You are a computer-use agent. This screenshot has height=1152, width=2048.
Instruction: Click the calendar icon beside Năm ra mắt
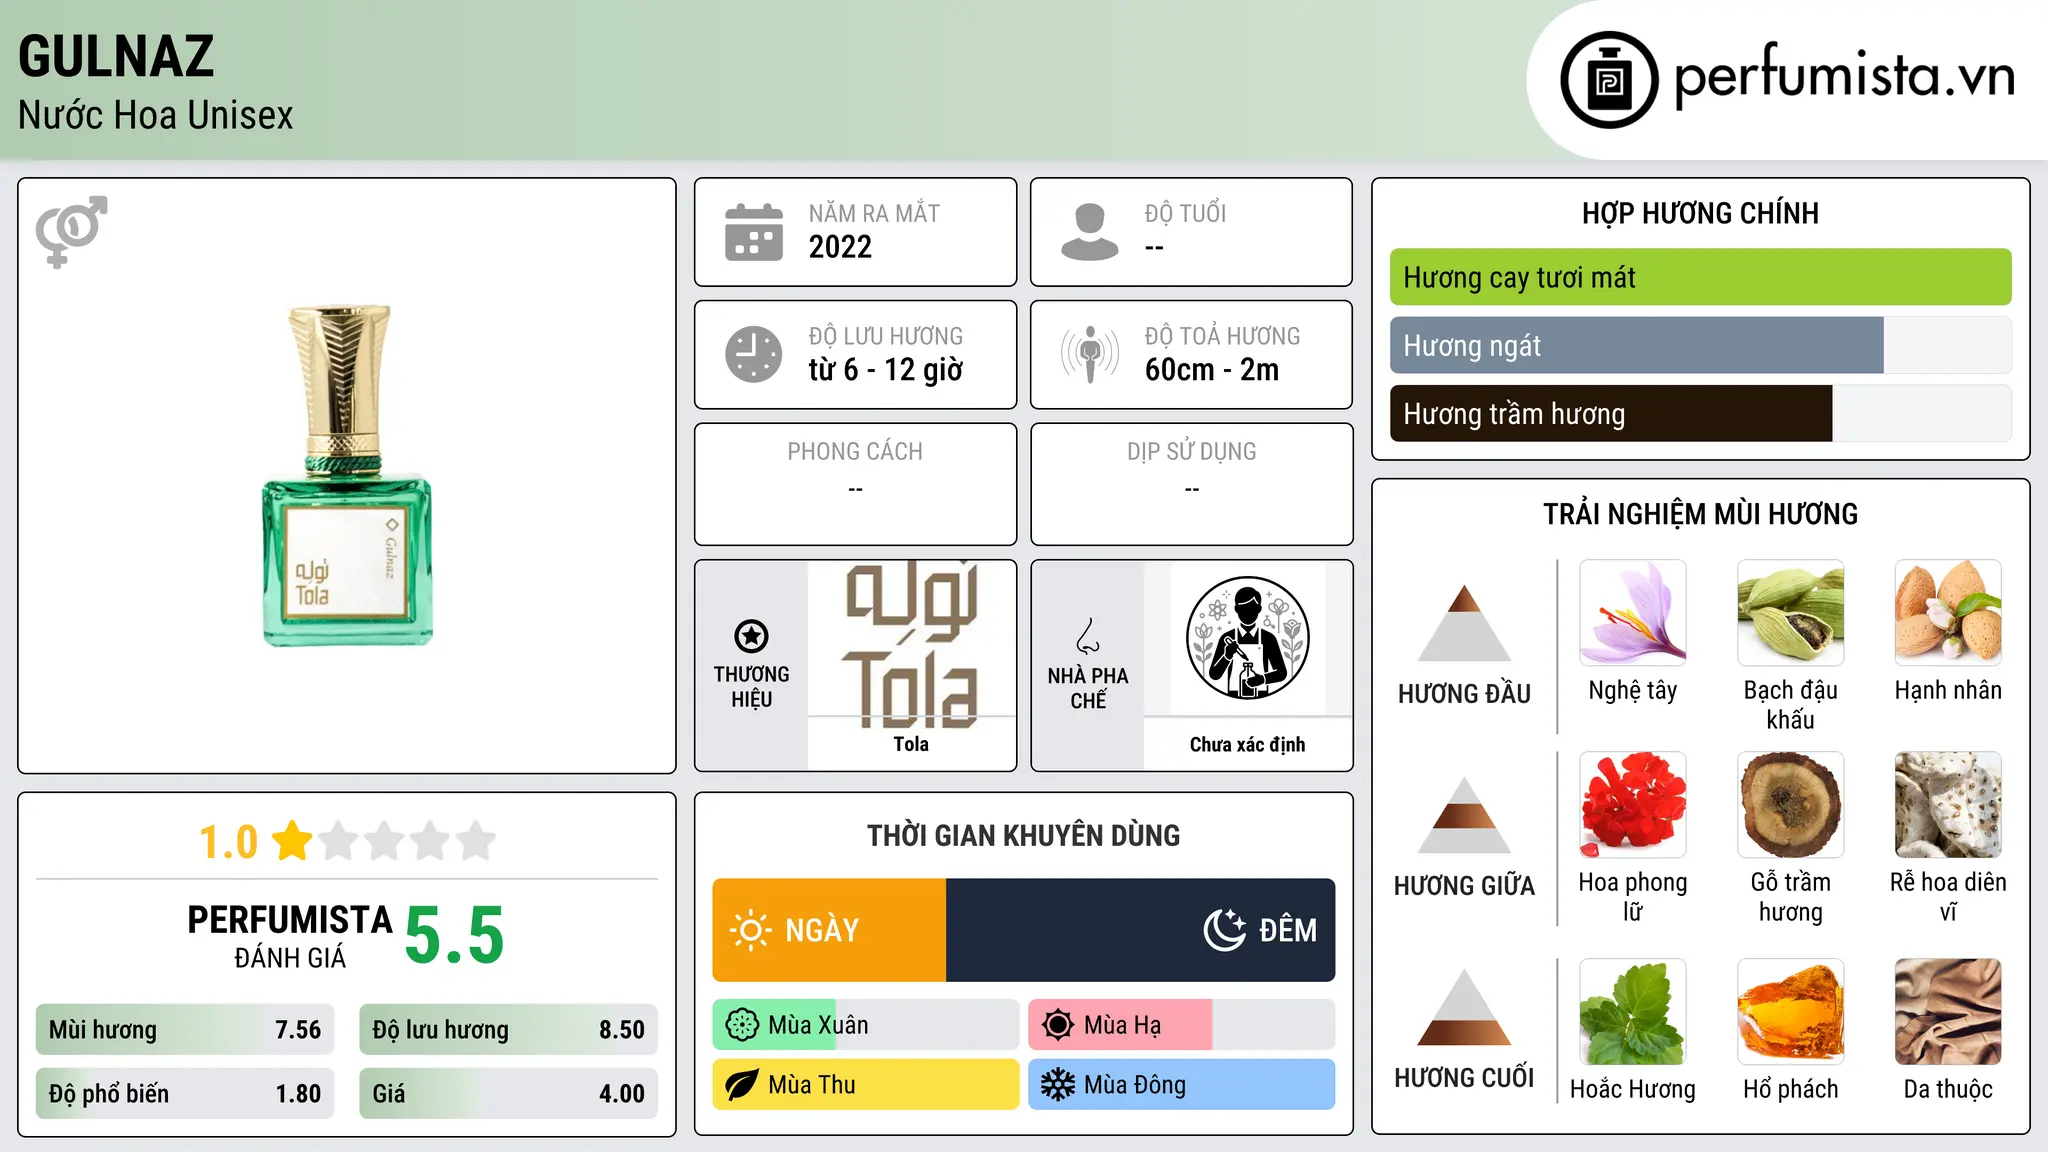coord(754,232)
